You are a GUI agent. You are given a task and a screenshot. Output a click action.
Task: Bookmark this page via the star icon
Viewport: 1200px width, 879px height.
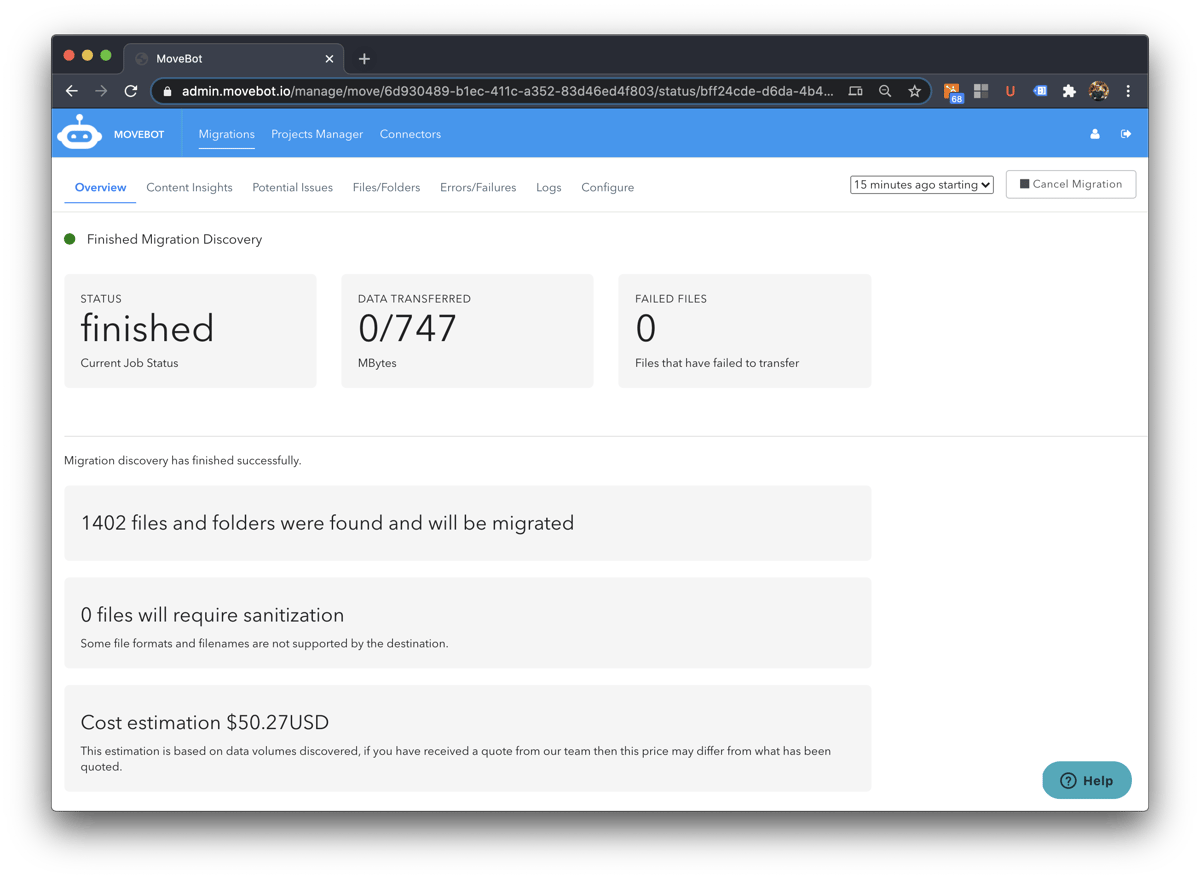[914, 90]
